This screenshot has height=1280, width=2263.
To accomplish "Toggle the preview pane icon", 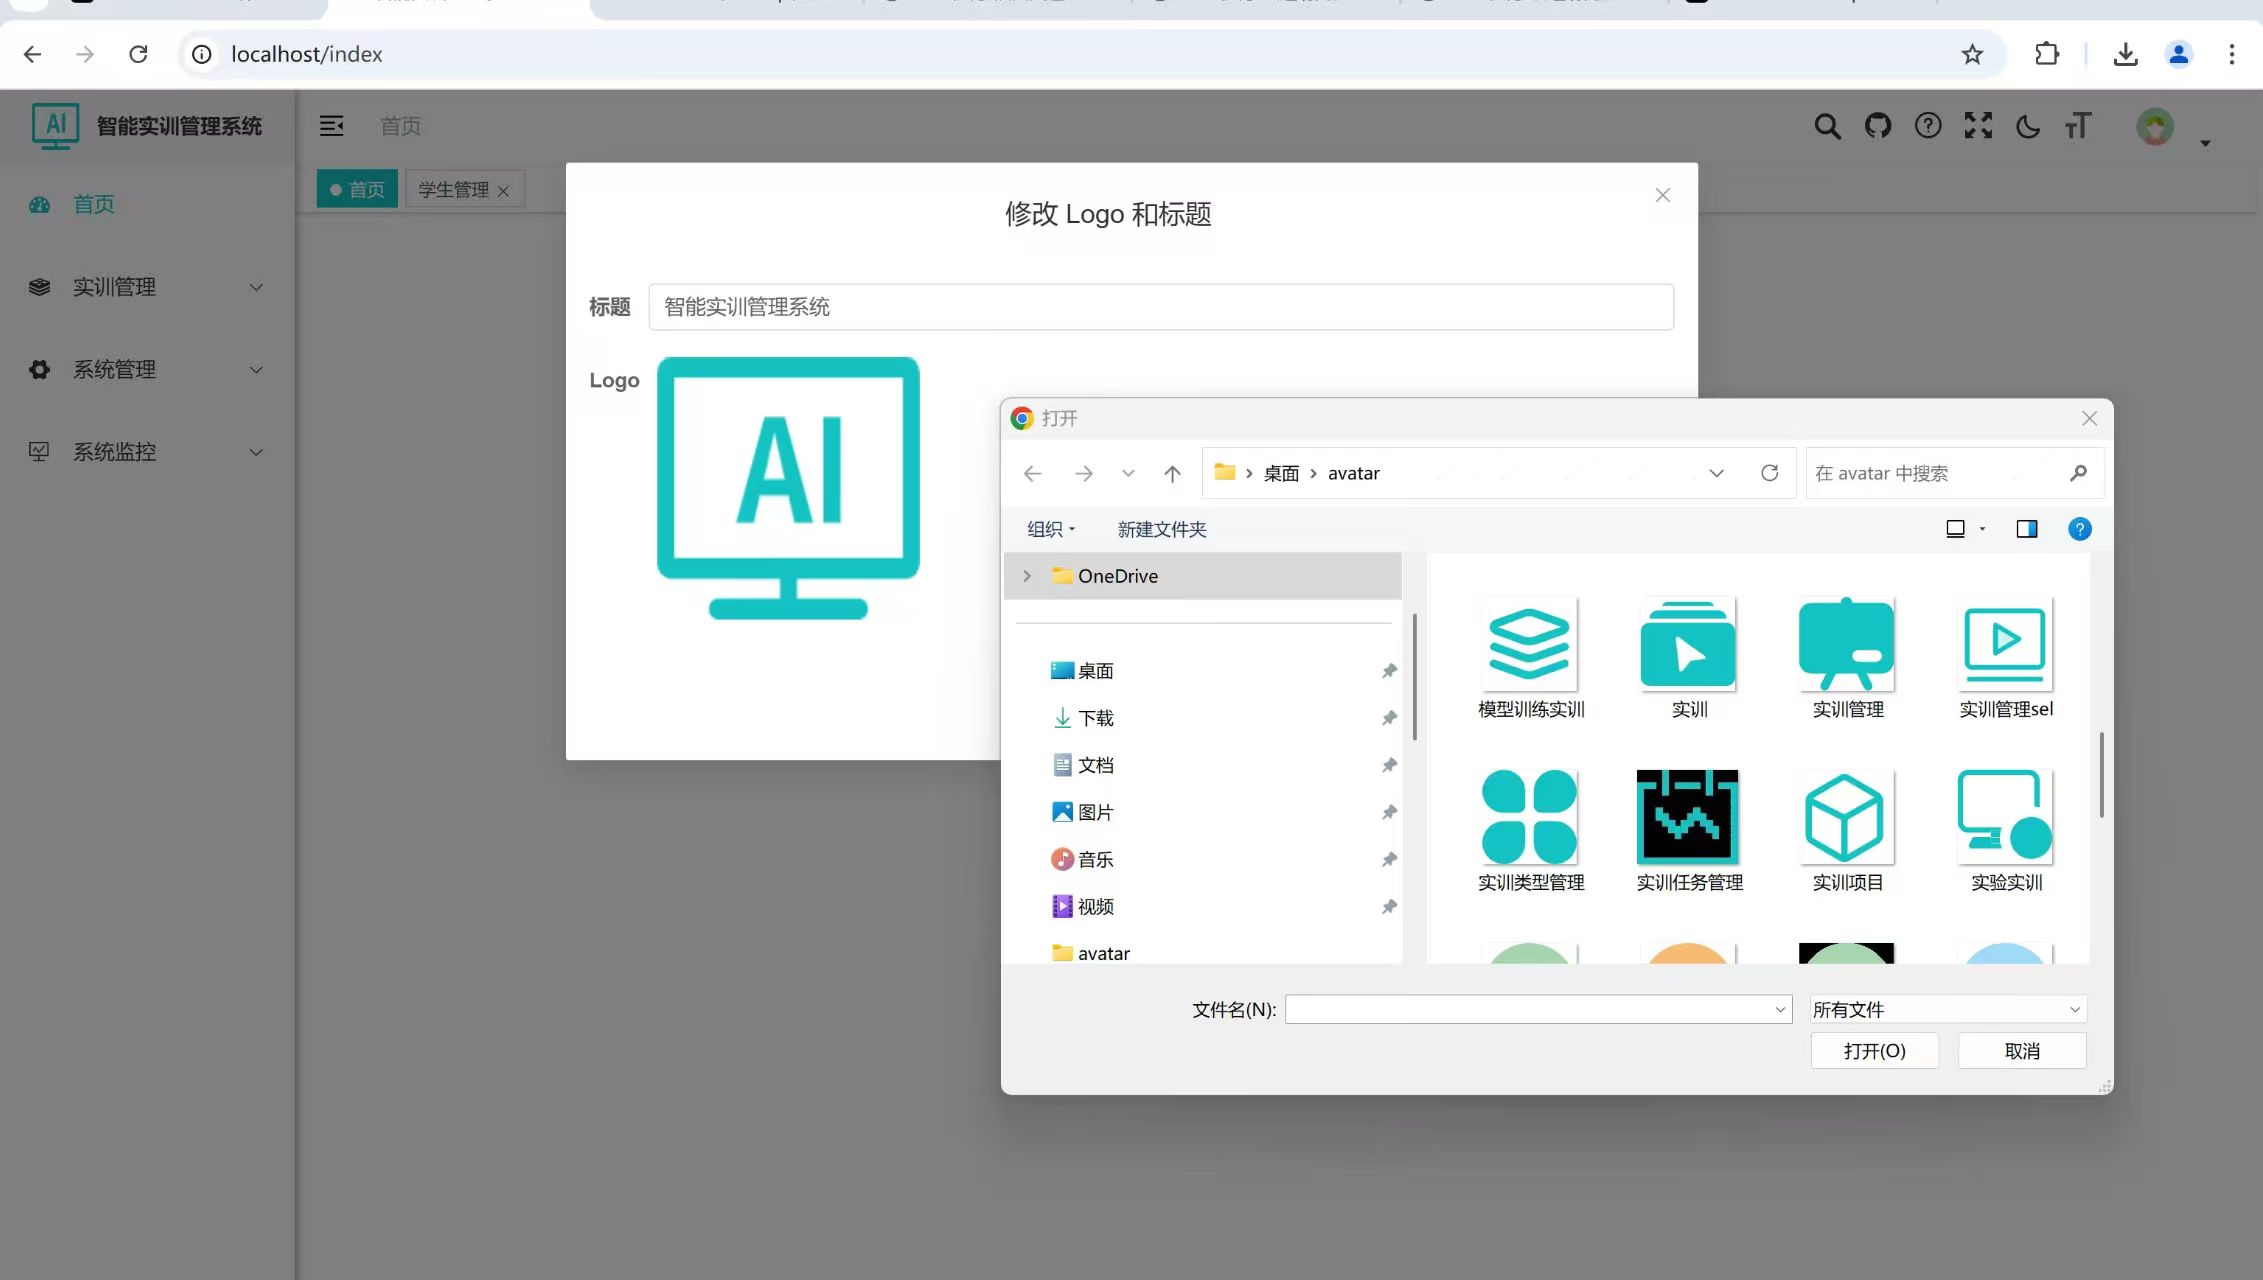I will (x=2026, y=529).
